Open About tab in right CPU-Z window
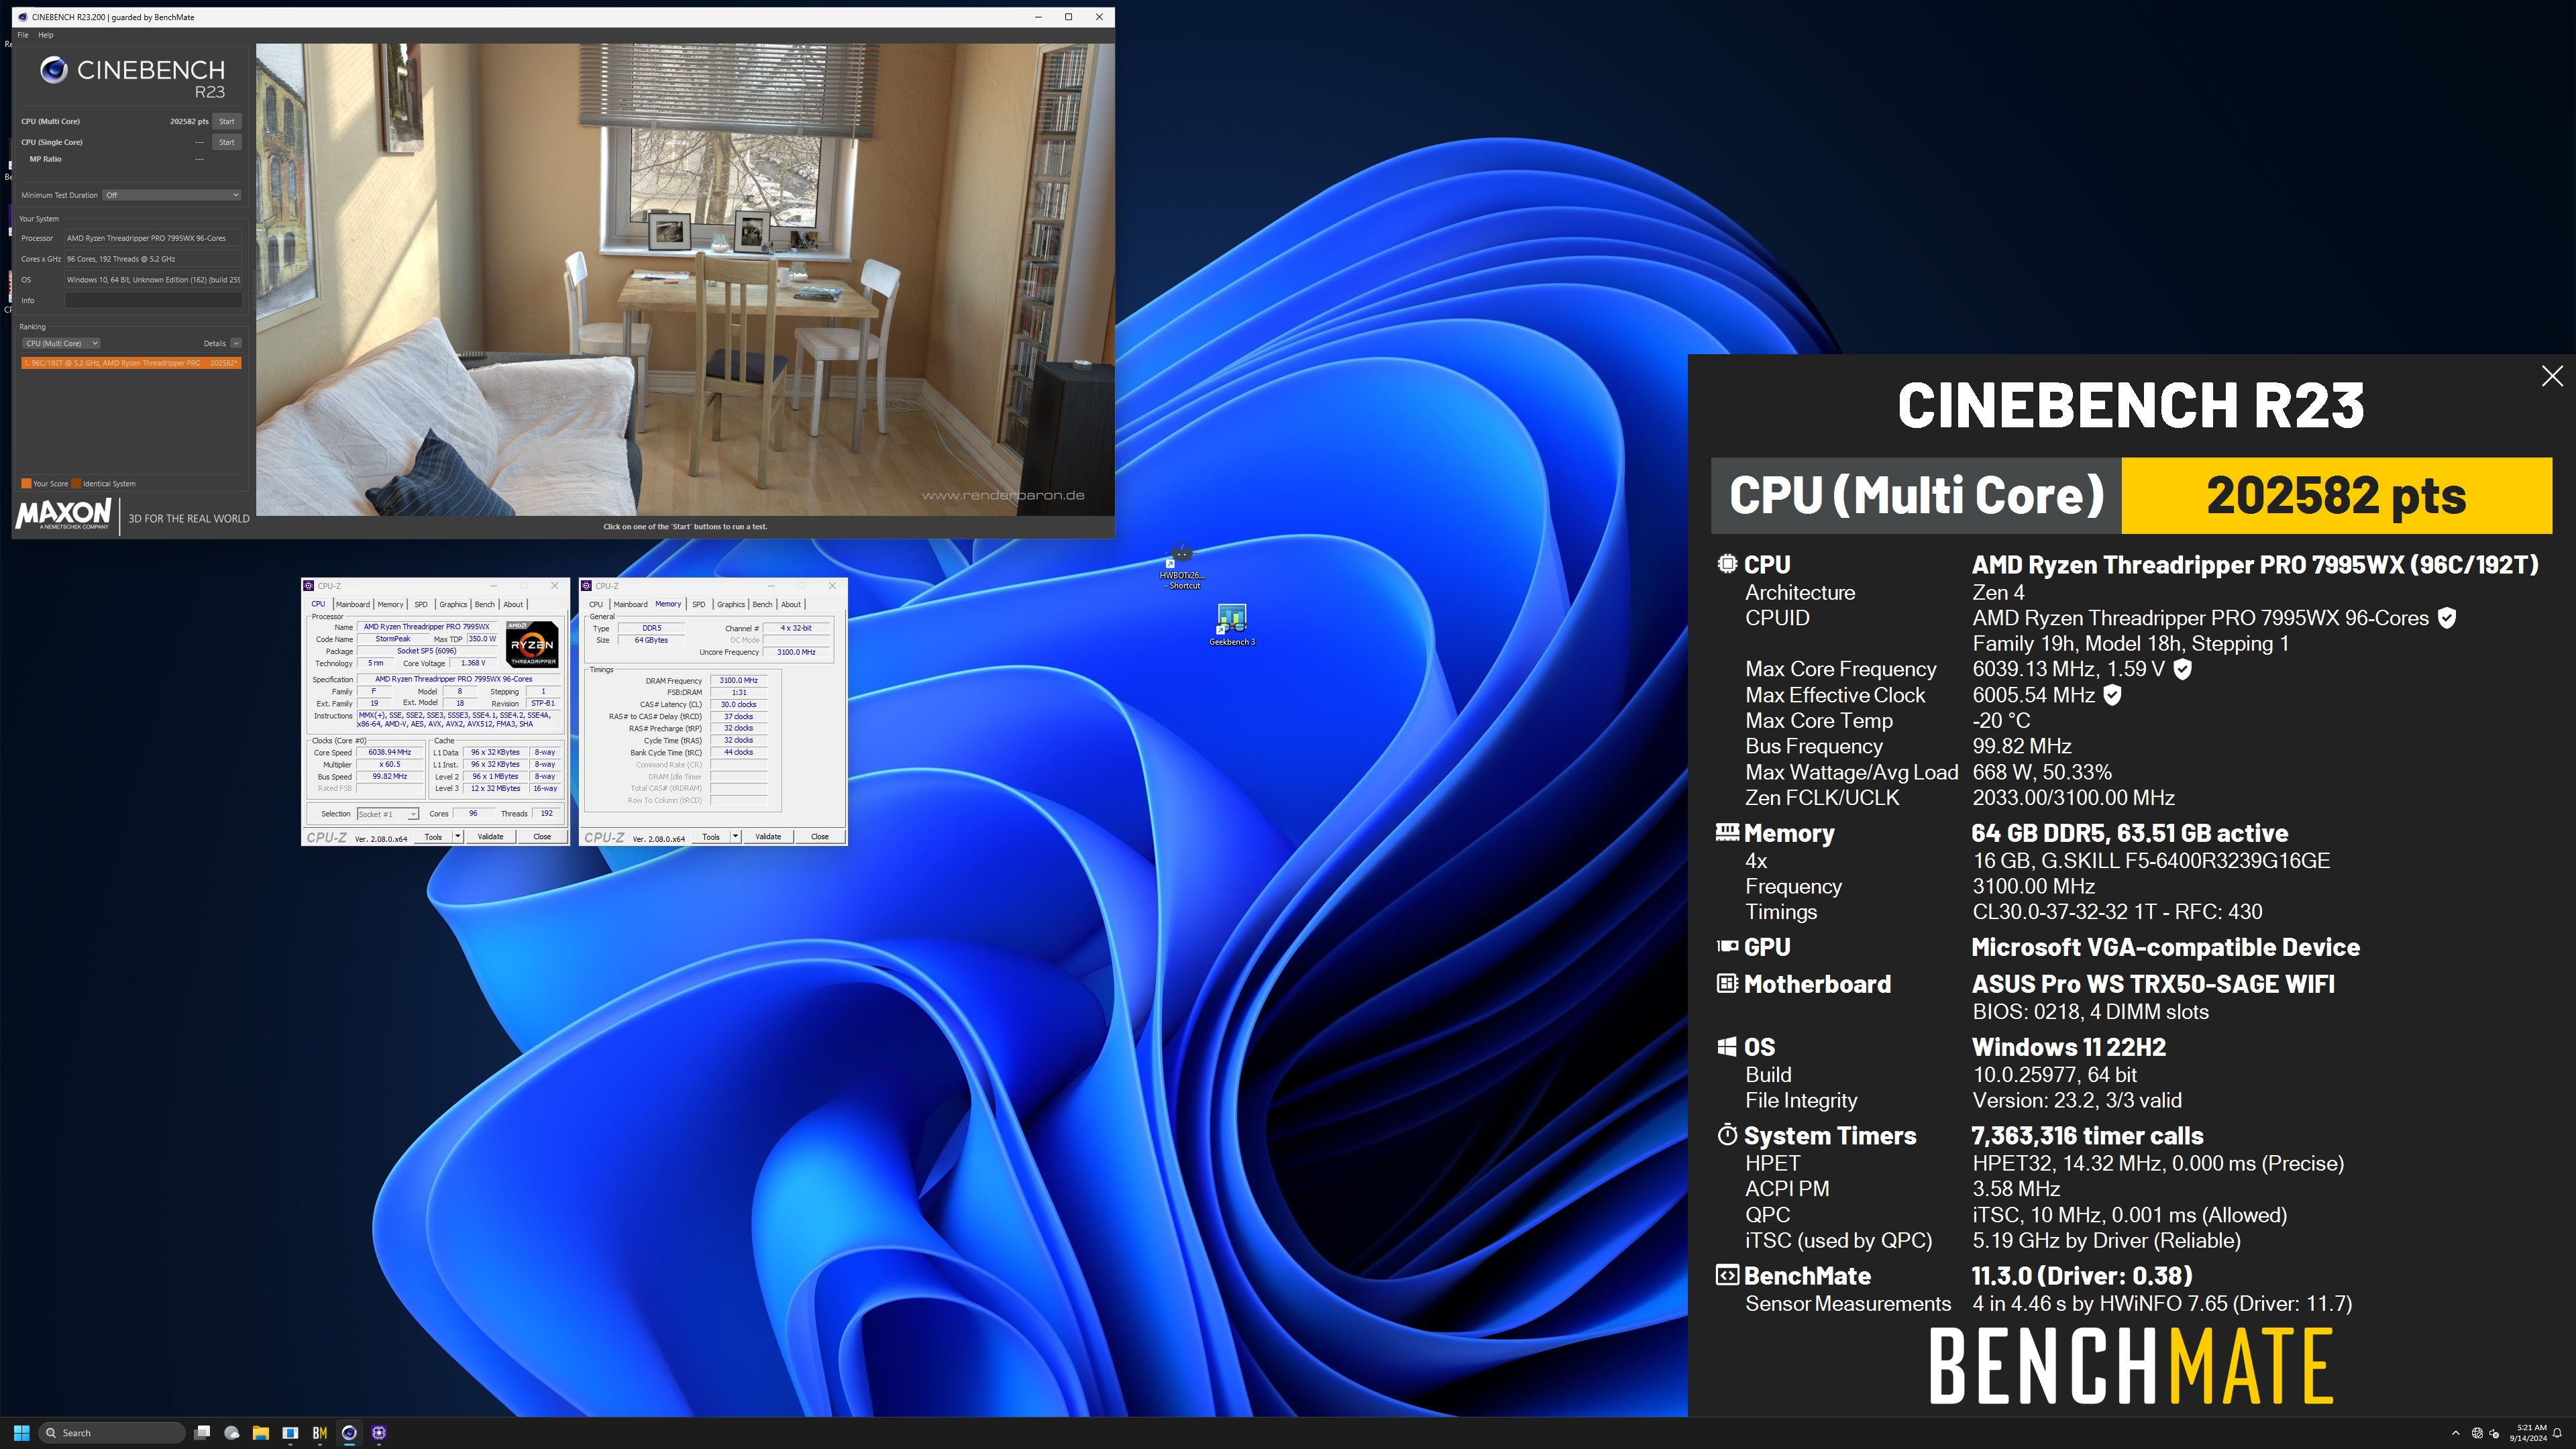This screenshot has width=2576, height=1449. point(791,604)
